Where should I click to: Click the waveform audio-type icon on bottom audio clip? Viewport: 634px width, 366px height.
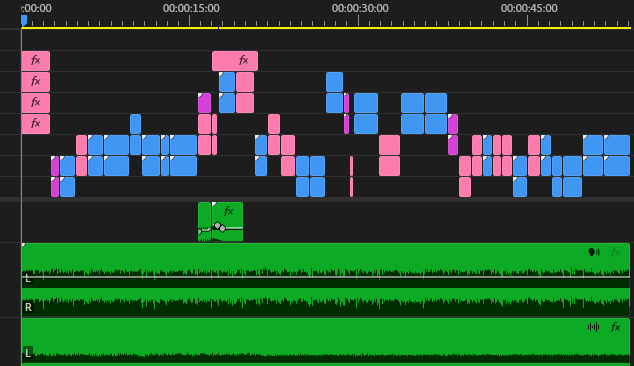(x=594, y=327)
